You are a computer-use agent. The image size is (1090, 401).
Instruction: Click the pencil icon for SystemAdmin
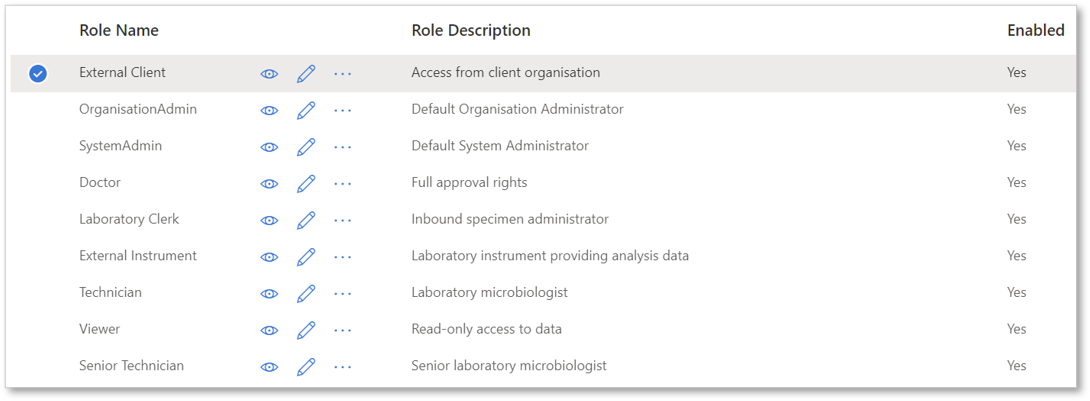(x=306, y=147)
